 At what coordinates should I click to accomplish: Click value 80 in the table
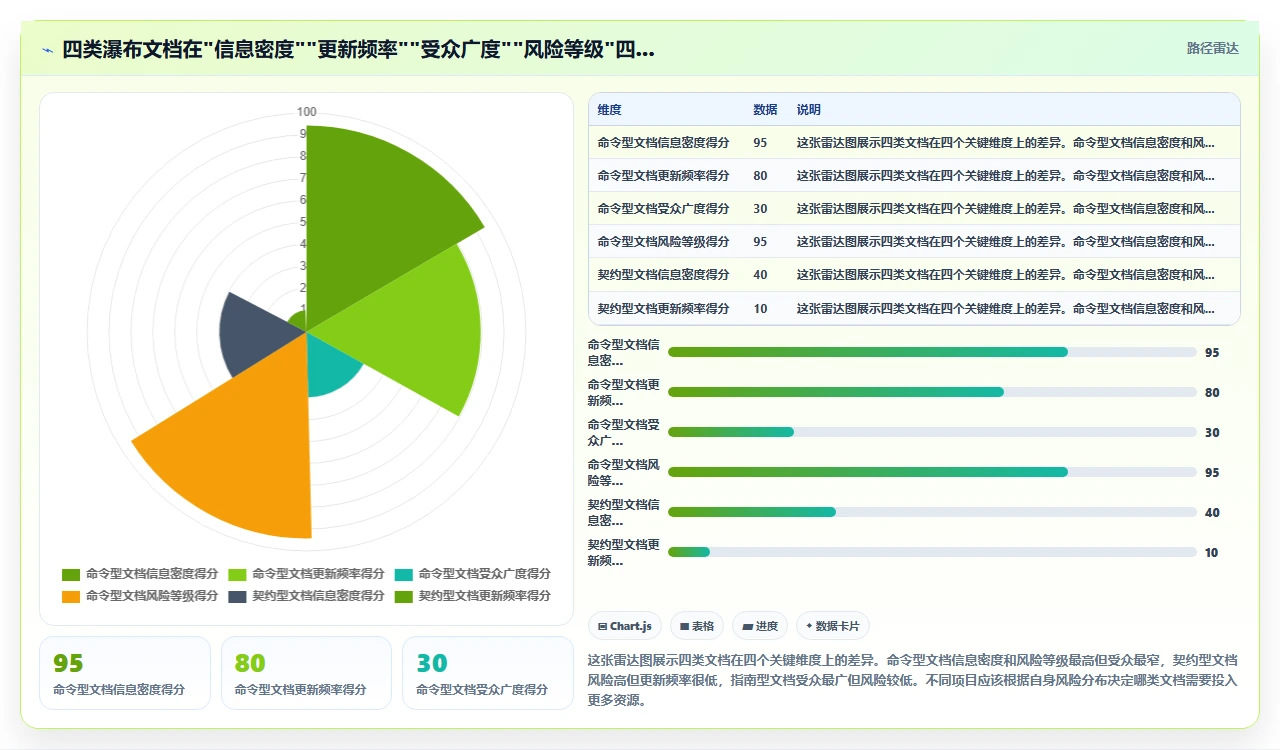pyautogui.click(x=760, y=175)
